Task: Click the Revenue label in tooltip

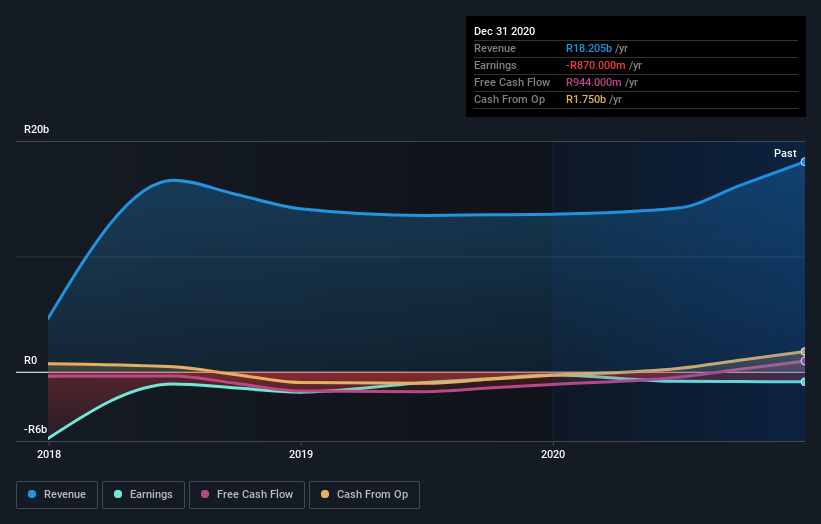Action: [495, 48]
